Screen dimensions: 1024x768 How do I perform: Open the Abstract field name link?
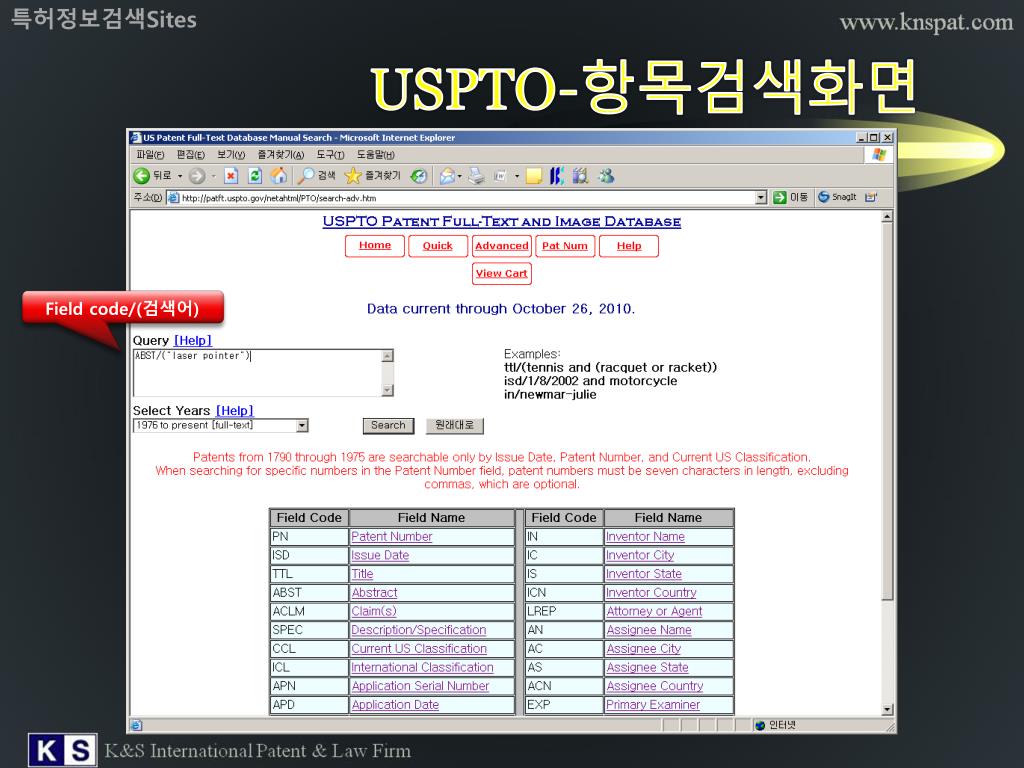[374, 592]
